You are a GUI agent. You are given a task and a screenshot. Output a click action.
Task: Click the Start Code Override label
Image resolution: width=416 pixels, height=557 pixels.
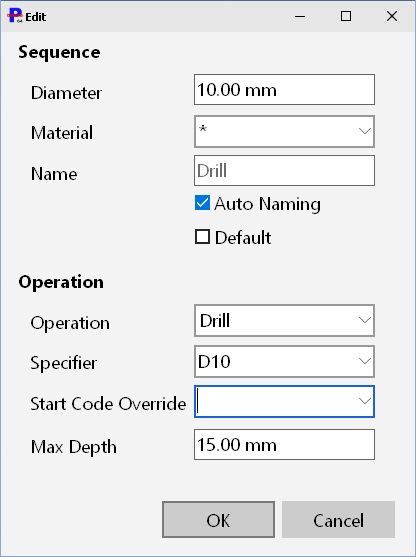click(108, 404)
